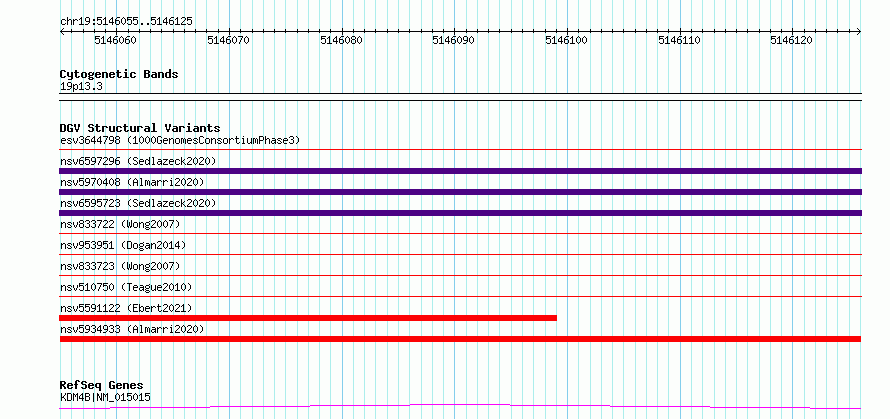This screenshot has height=419, width=890.
Task: Click the DGV Structural Variants track title
Action: [x=140, y=128]
